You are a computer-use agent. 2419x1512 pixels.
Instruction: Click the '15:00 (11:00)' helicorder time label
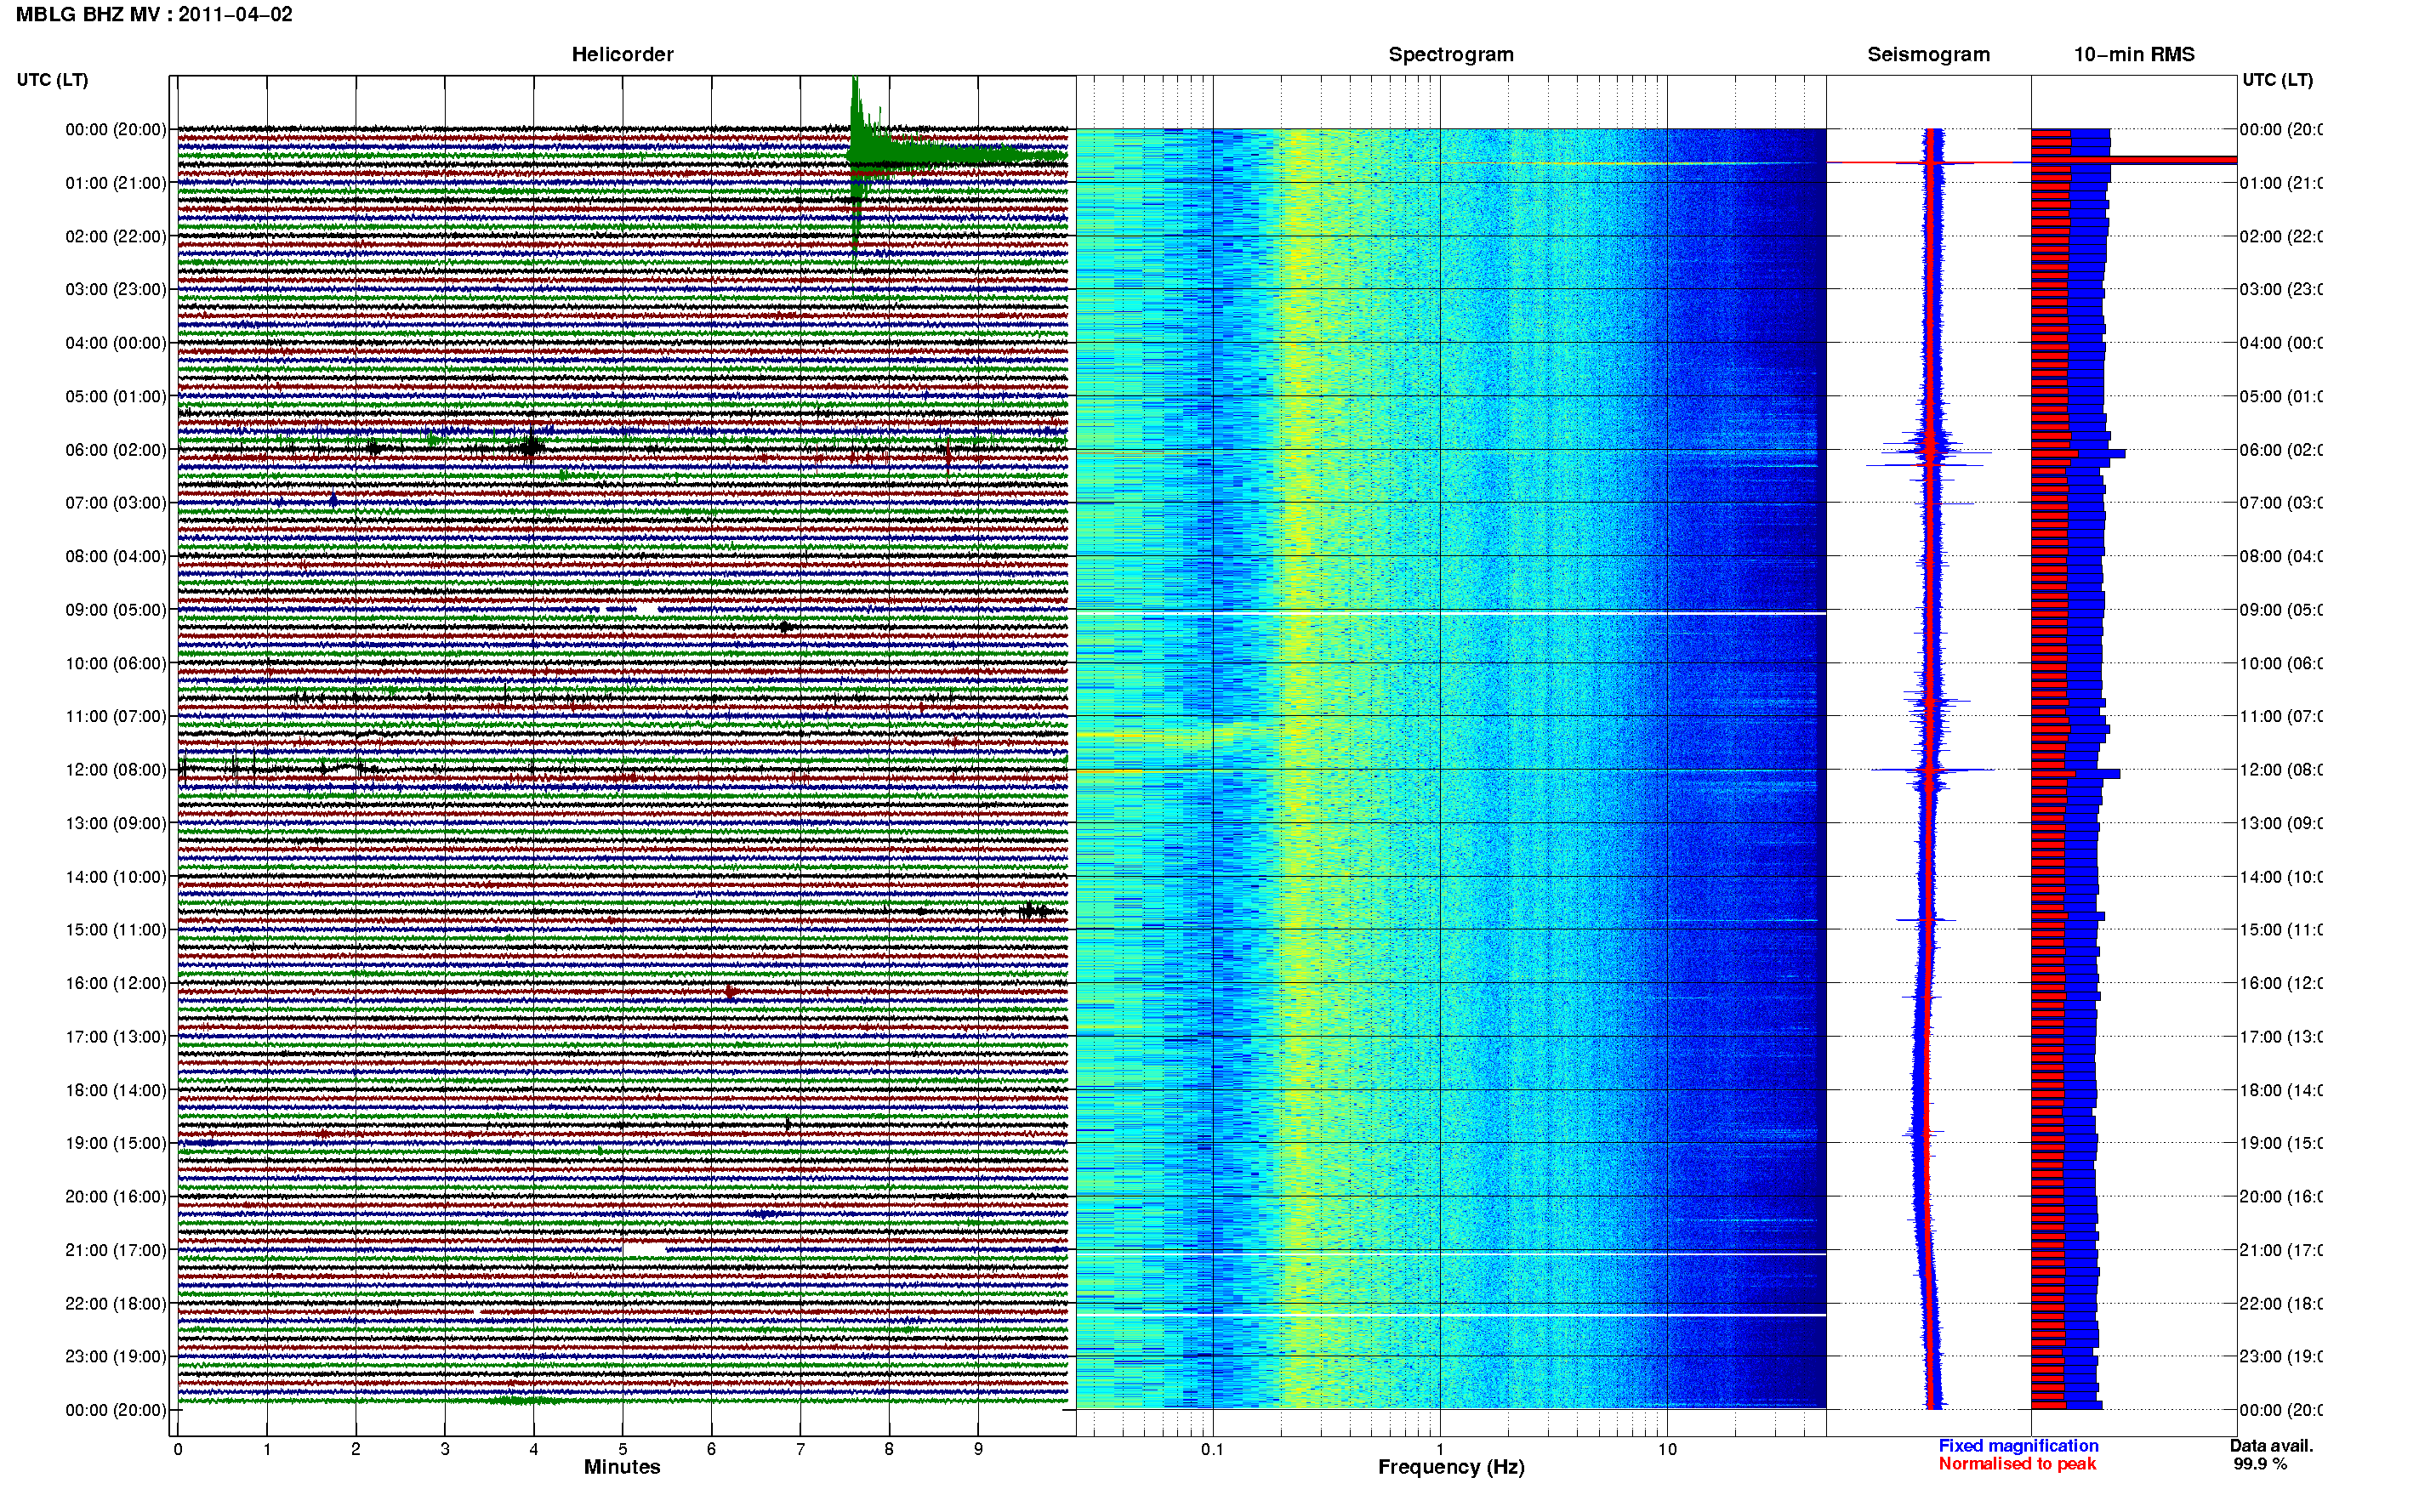[x=116, y=930]
